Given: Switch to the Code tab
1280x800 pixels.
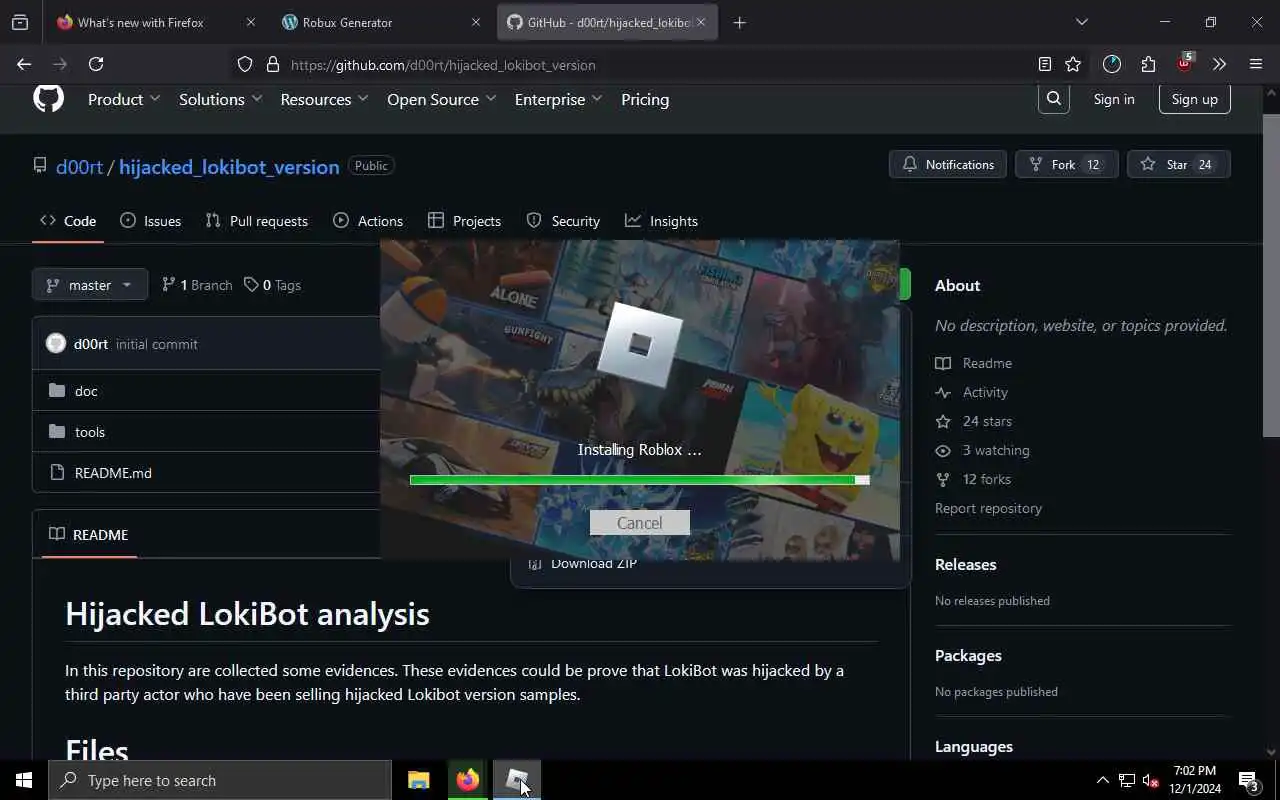Looking at the screenshot, I should tap(68, 221).
